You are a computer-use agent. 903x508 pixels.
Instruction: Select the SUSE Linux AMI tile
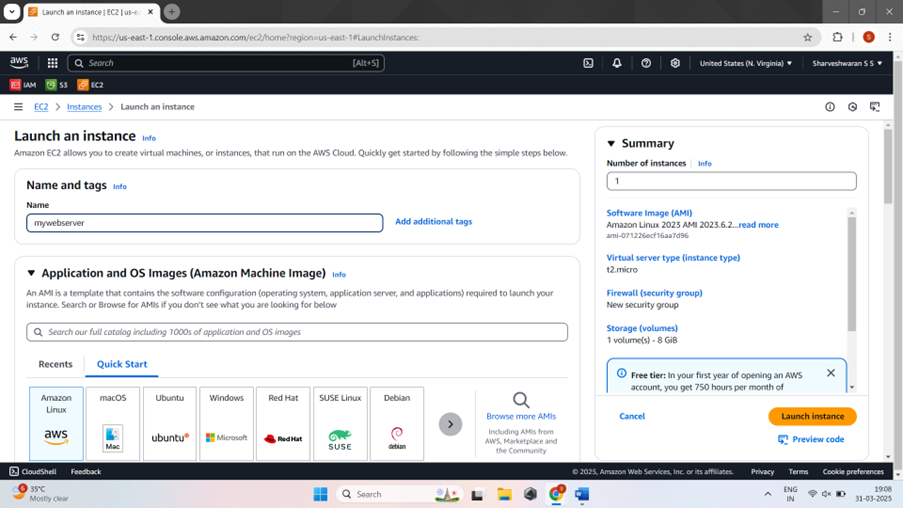[x=340, y=423]
